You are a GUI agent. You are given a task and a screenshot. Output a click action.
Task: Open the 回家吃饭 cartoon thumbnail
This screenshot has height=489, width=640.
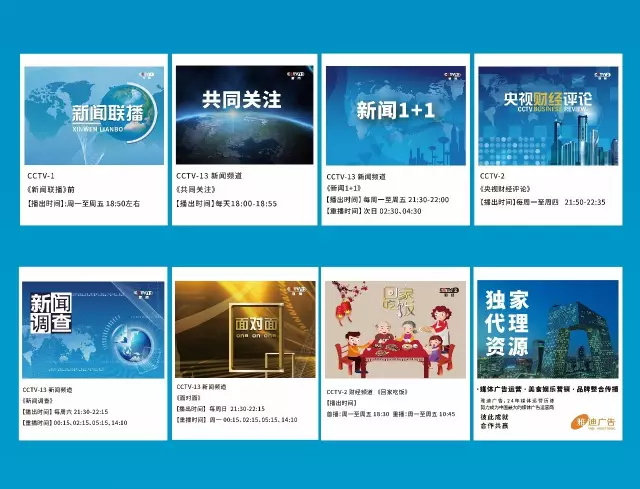coord(395,329)
